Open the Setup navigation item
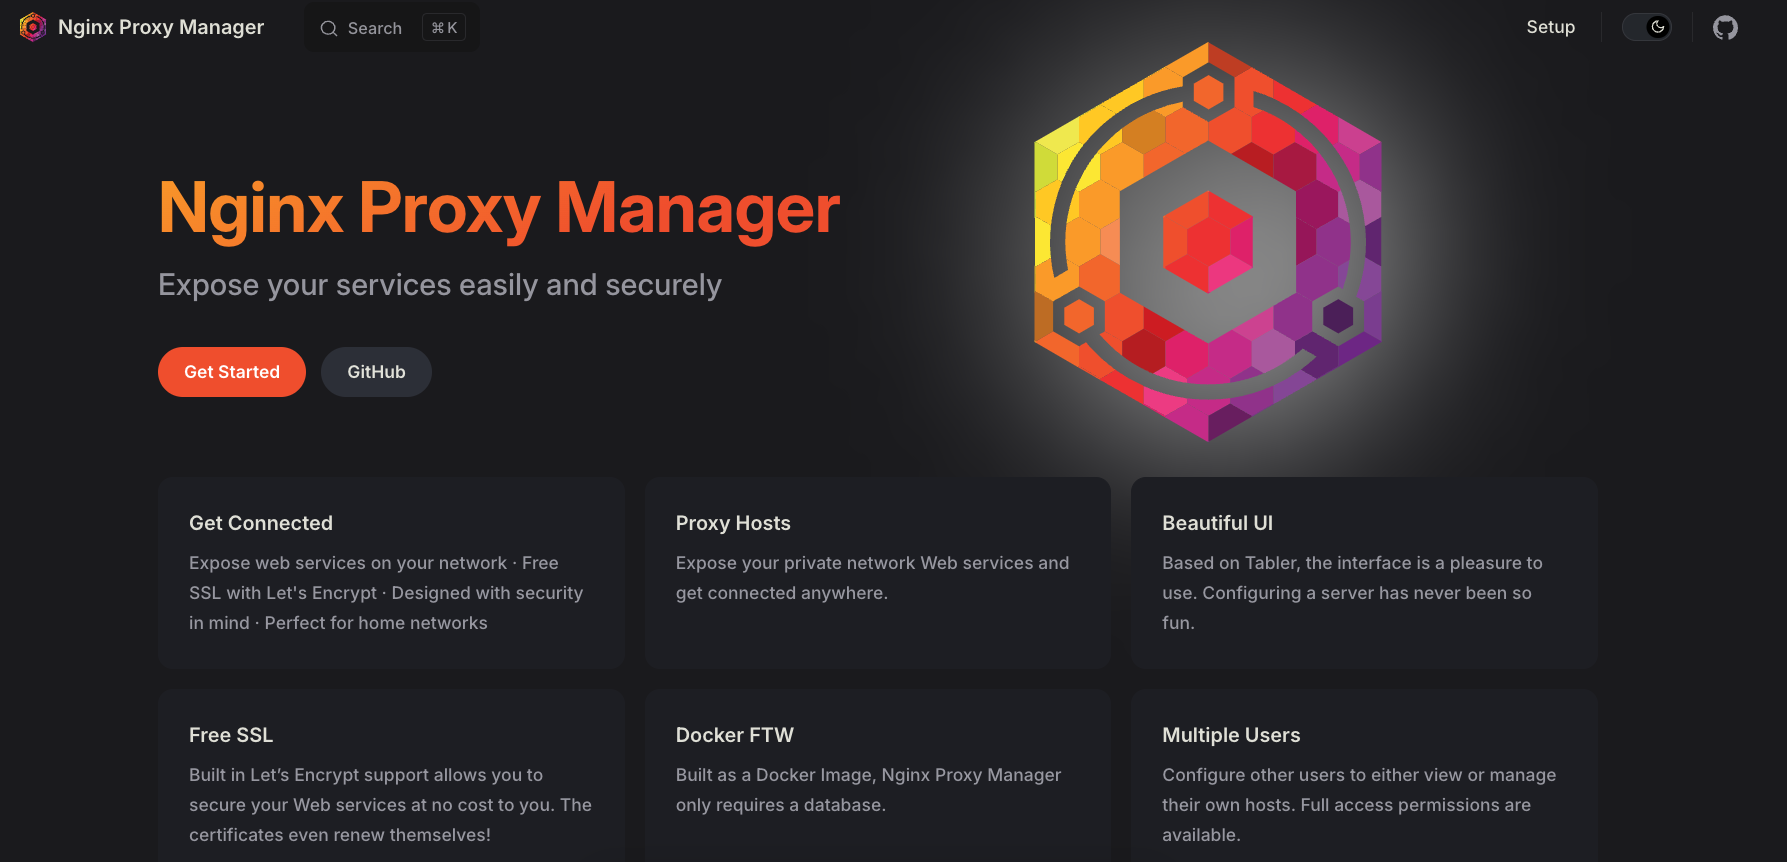 coord(1550,27)
